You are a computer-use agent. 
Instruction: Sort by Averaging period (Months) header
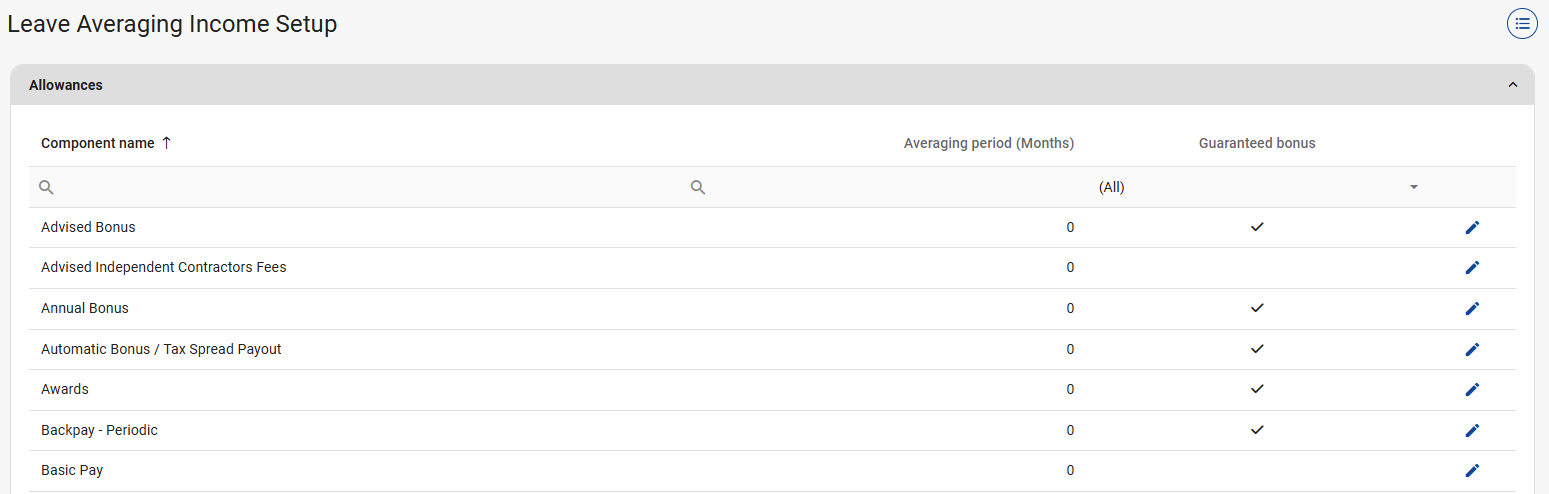988,143
